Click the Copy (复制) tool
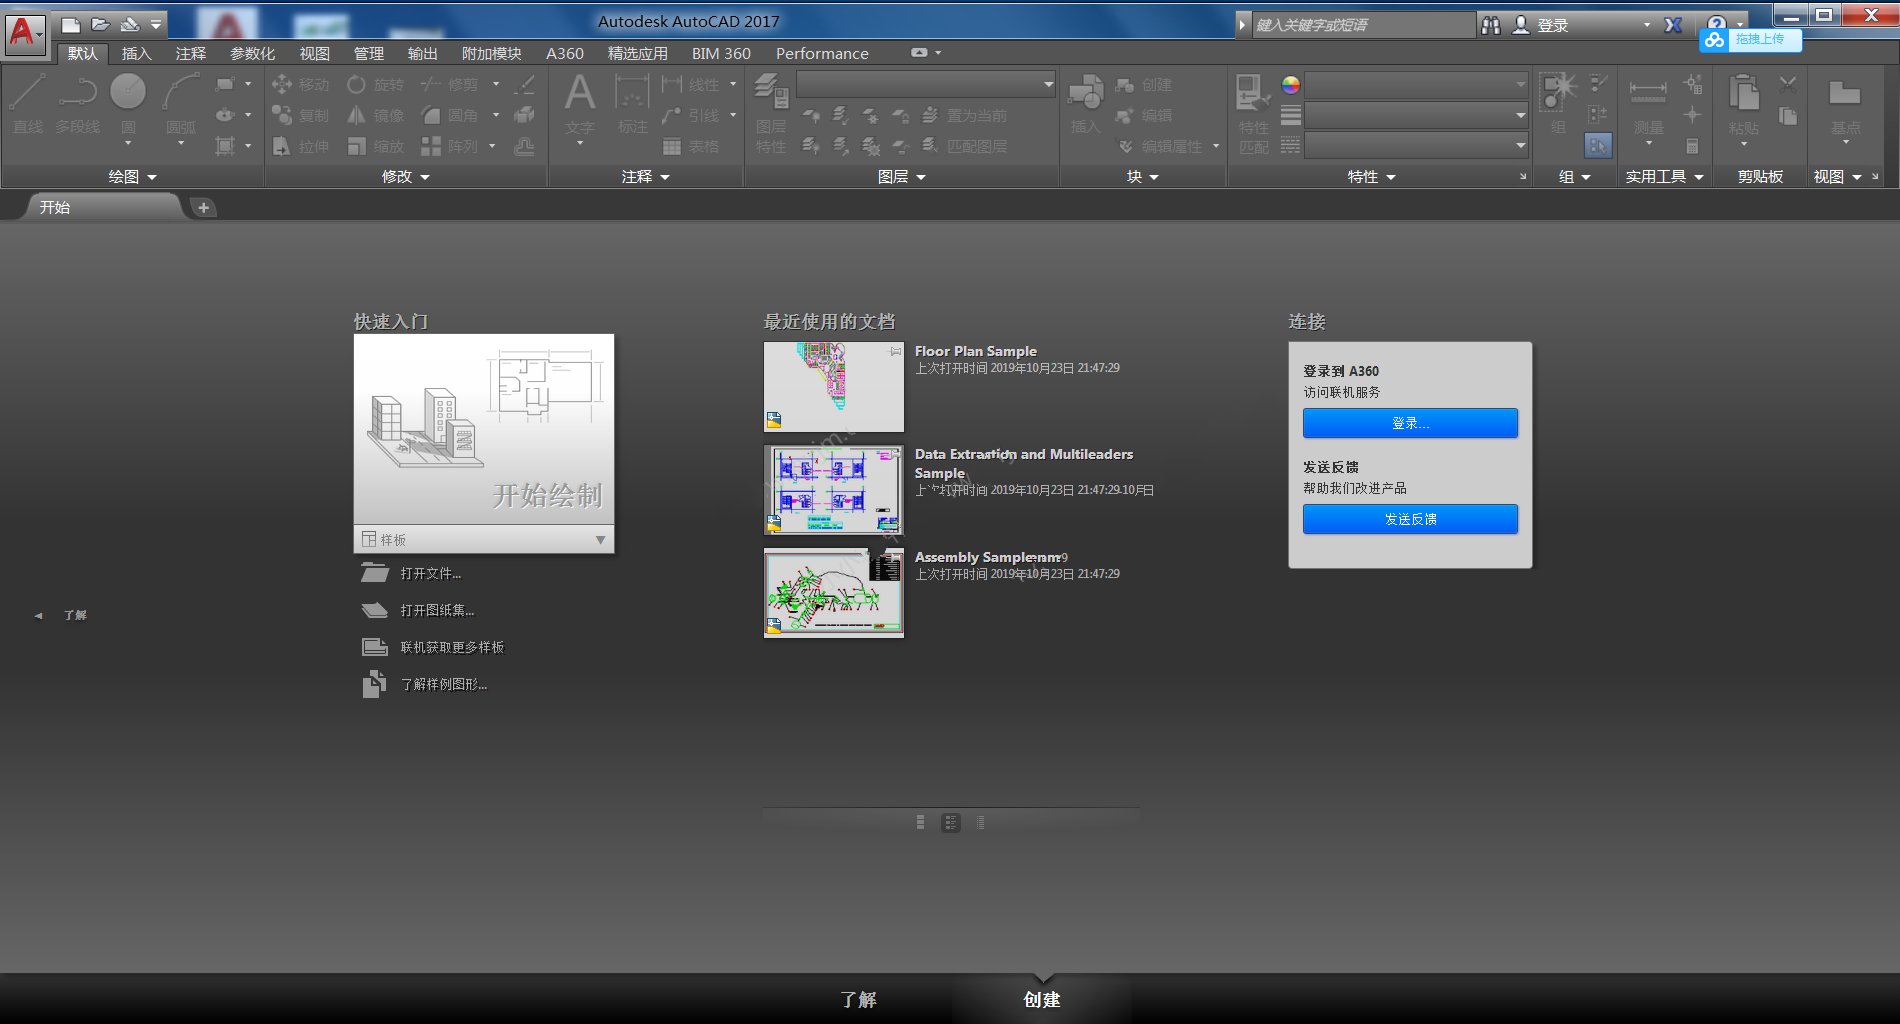Screen dimensions: 1900x1024 (x=301, y=116)
